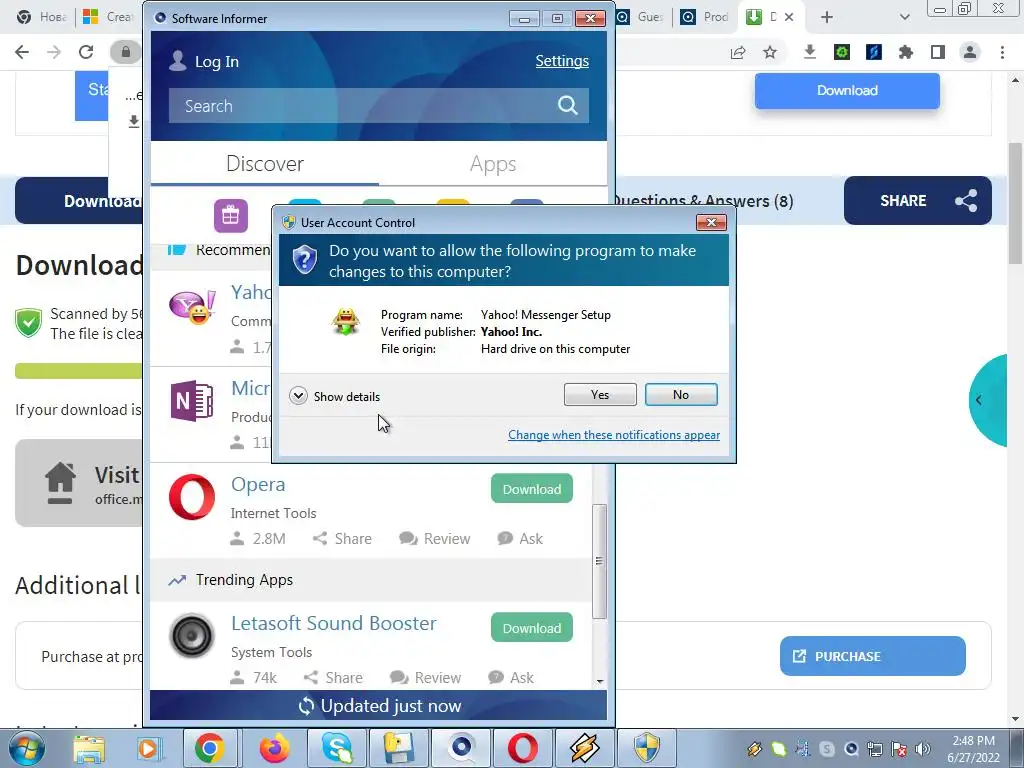Expand Show details in the UAC dialog
The height and width of the screenshot is (768, 1024).
(x=334, y=396)
